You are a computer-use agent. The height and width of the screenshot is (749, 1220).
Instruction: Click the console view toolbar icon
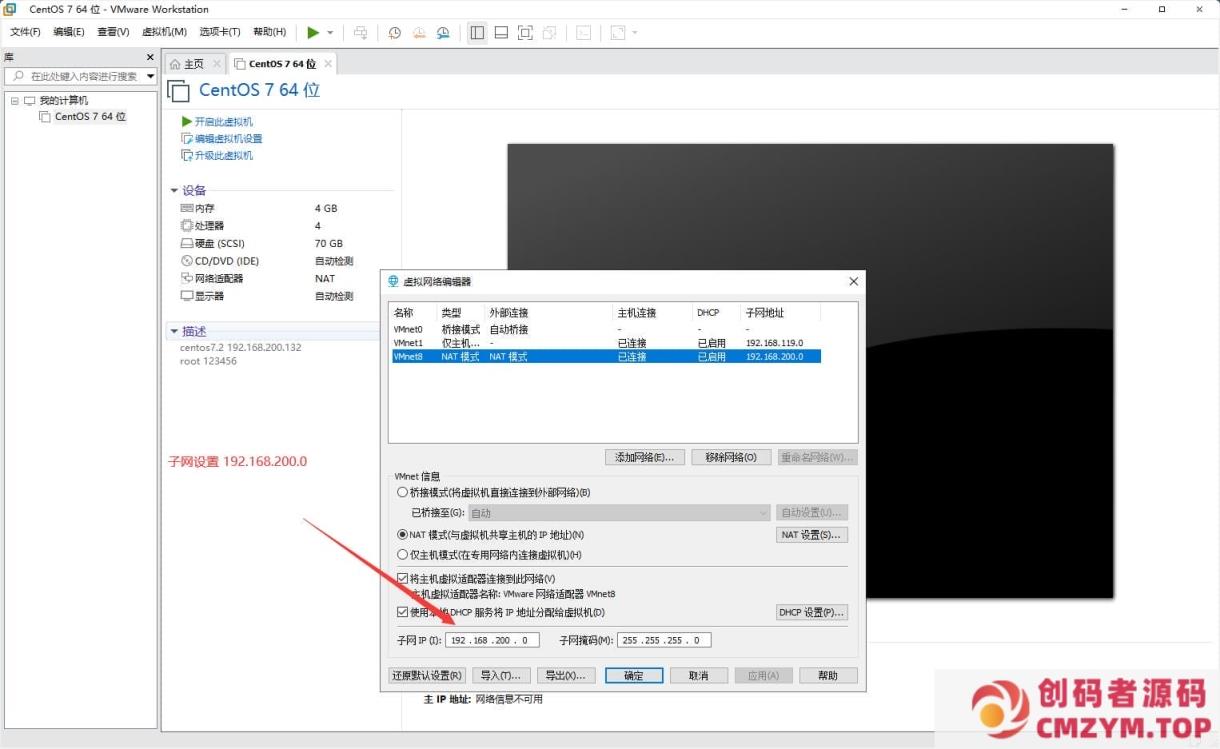tap(584, 32)
